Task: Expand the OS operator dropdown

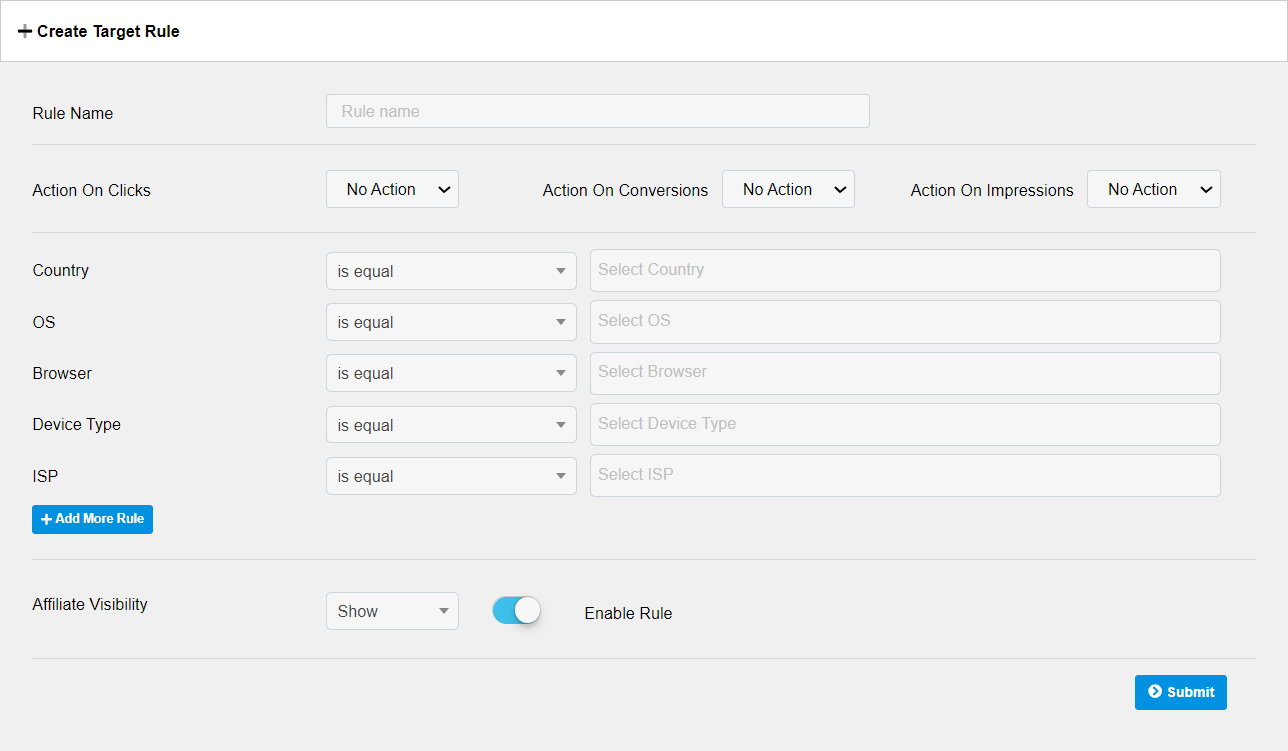Action: 451,322
